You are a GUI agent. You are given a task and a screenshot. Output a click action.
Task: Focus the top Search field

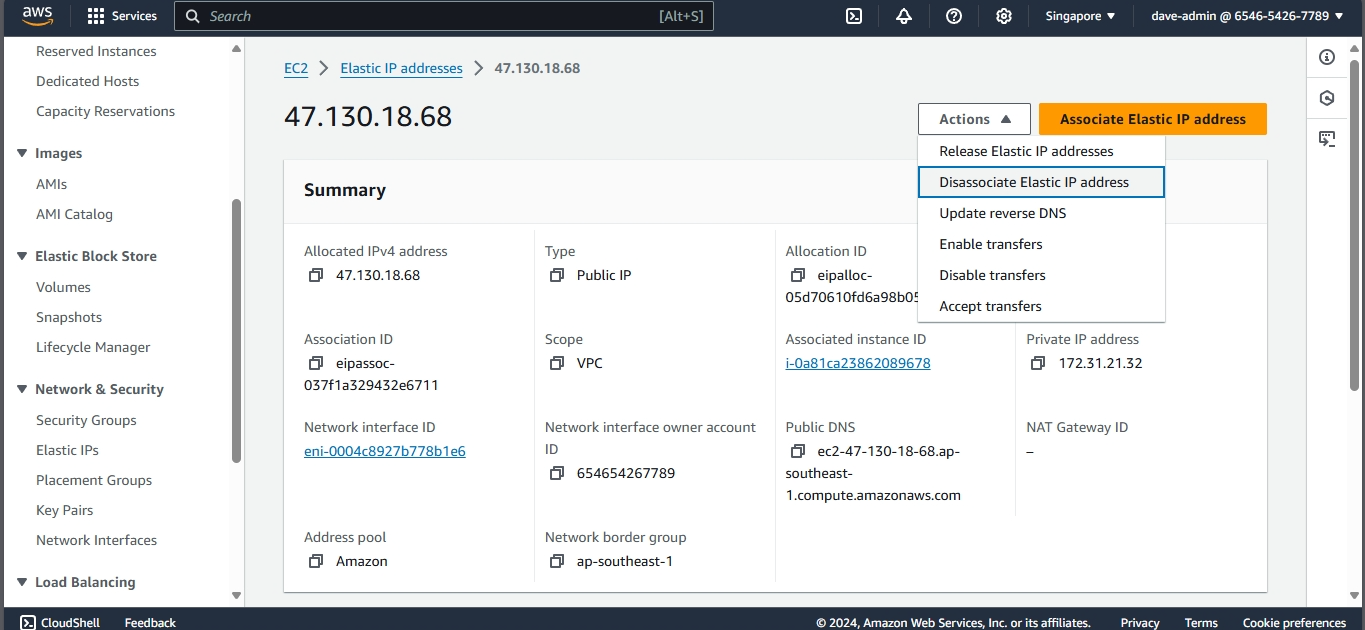(430, 16)
